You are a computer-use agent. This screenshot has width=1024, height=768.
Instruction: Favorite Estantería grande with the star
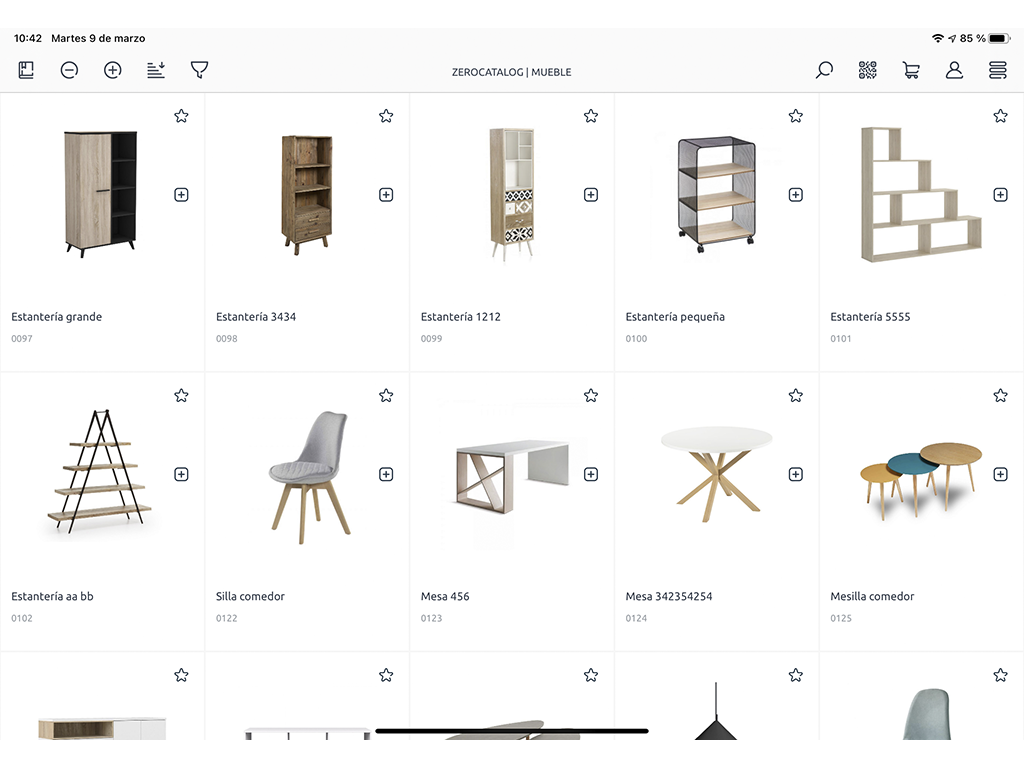182,116
